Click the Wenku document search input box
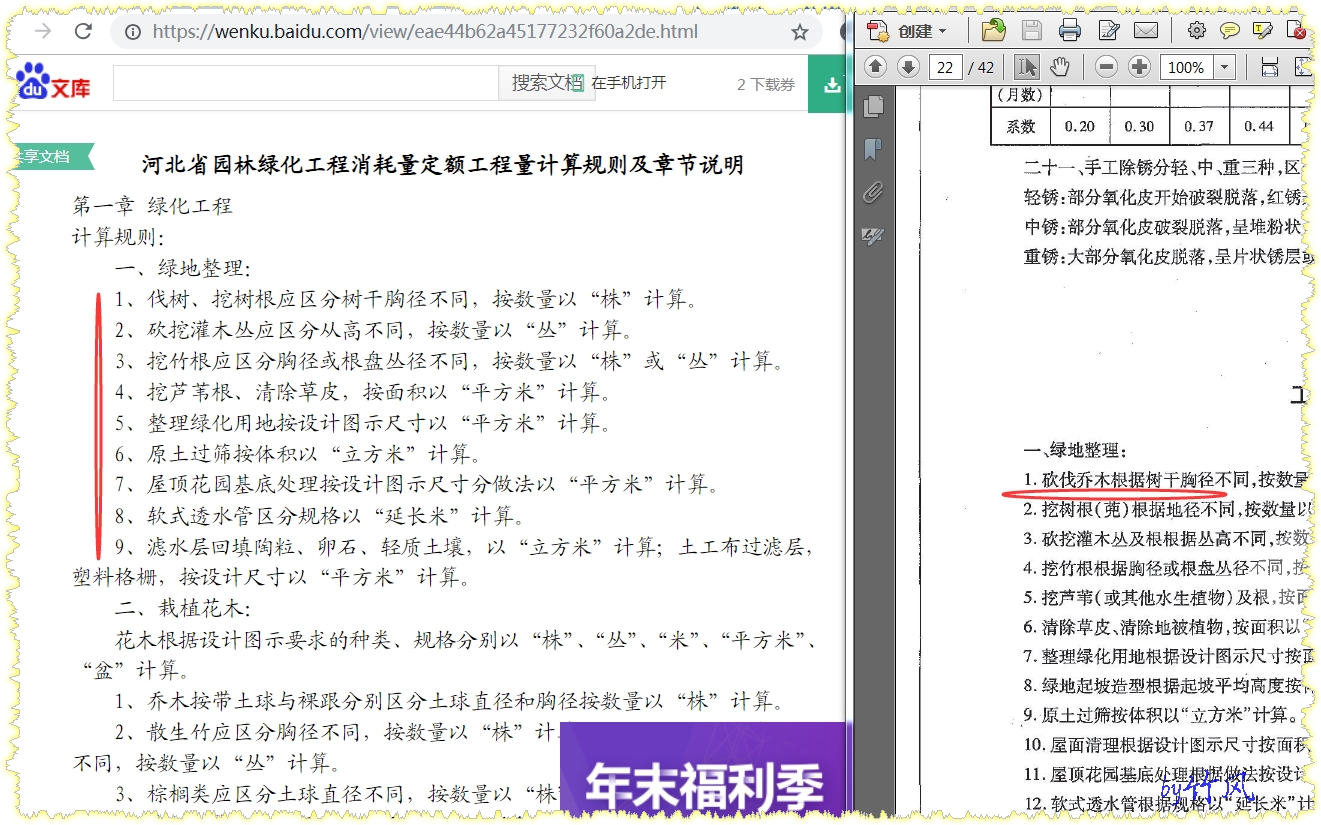 click(306, 83)
